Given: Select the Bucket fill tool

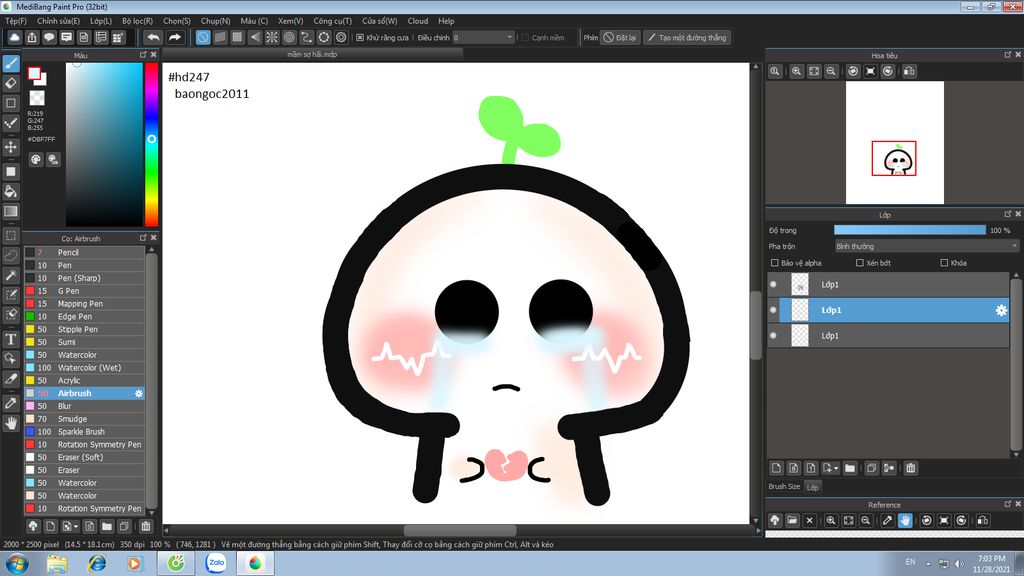Looking at the screenshot, I should (x=11, y=191).
